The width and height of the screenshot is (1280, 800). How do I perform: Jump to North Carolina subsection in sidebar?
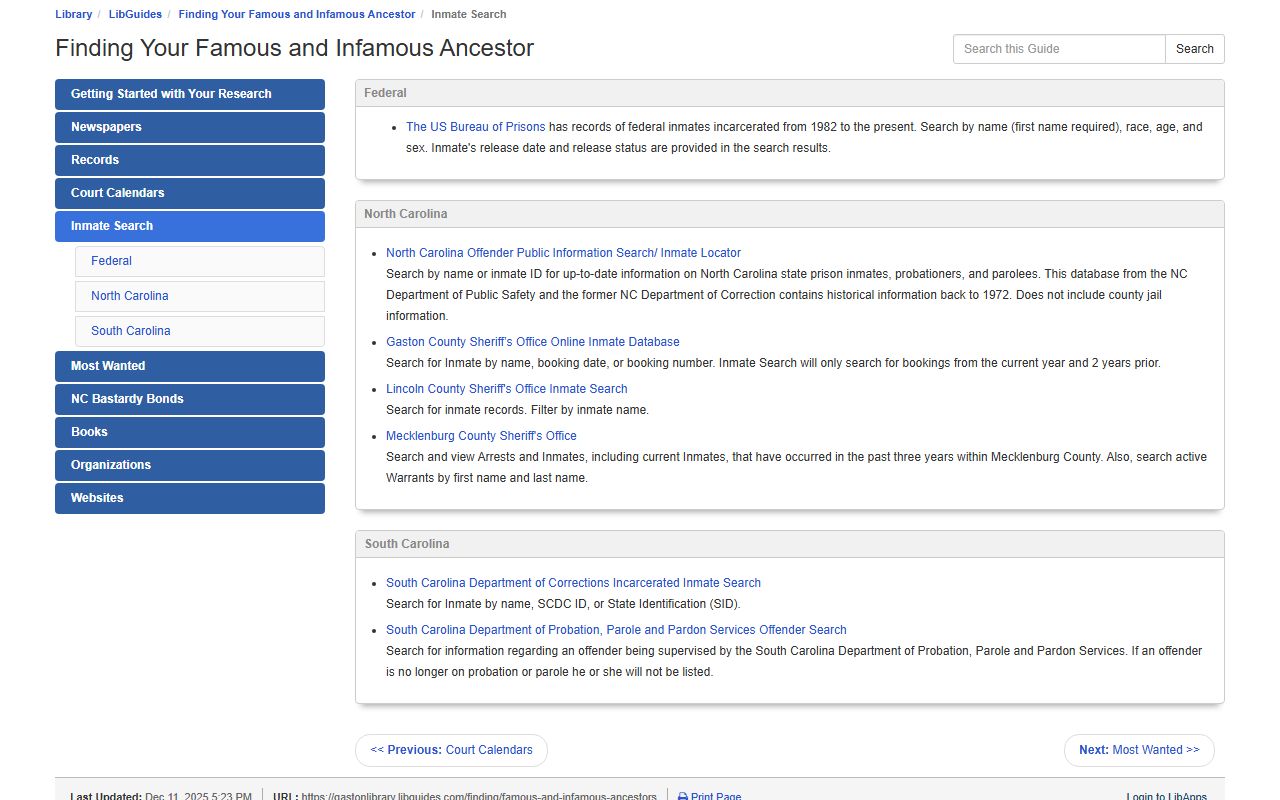(x=129, y=296)
